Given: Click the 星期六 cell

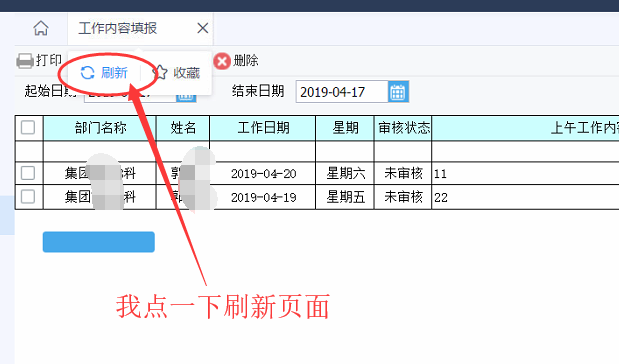Looking at the screenshot, I should click(345, 173).
